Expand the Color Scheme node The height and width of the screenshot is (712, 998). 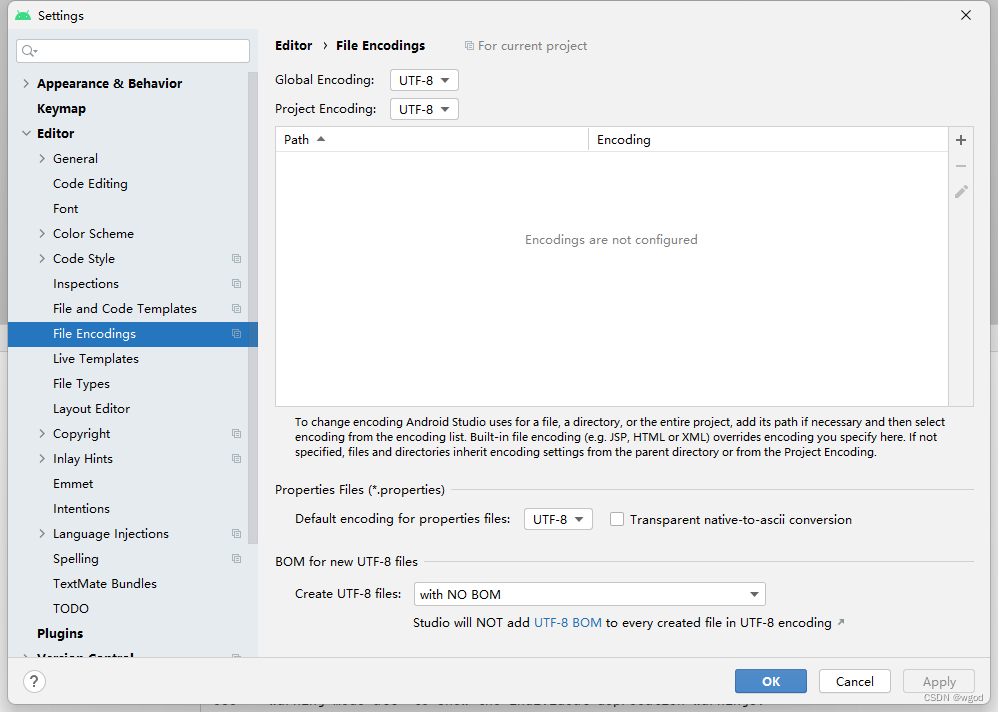[x=42, y=234]
